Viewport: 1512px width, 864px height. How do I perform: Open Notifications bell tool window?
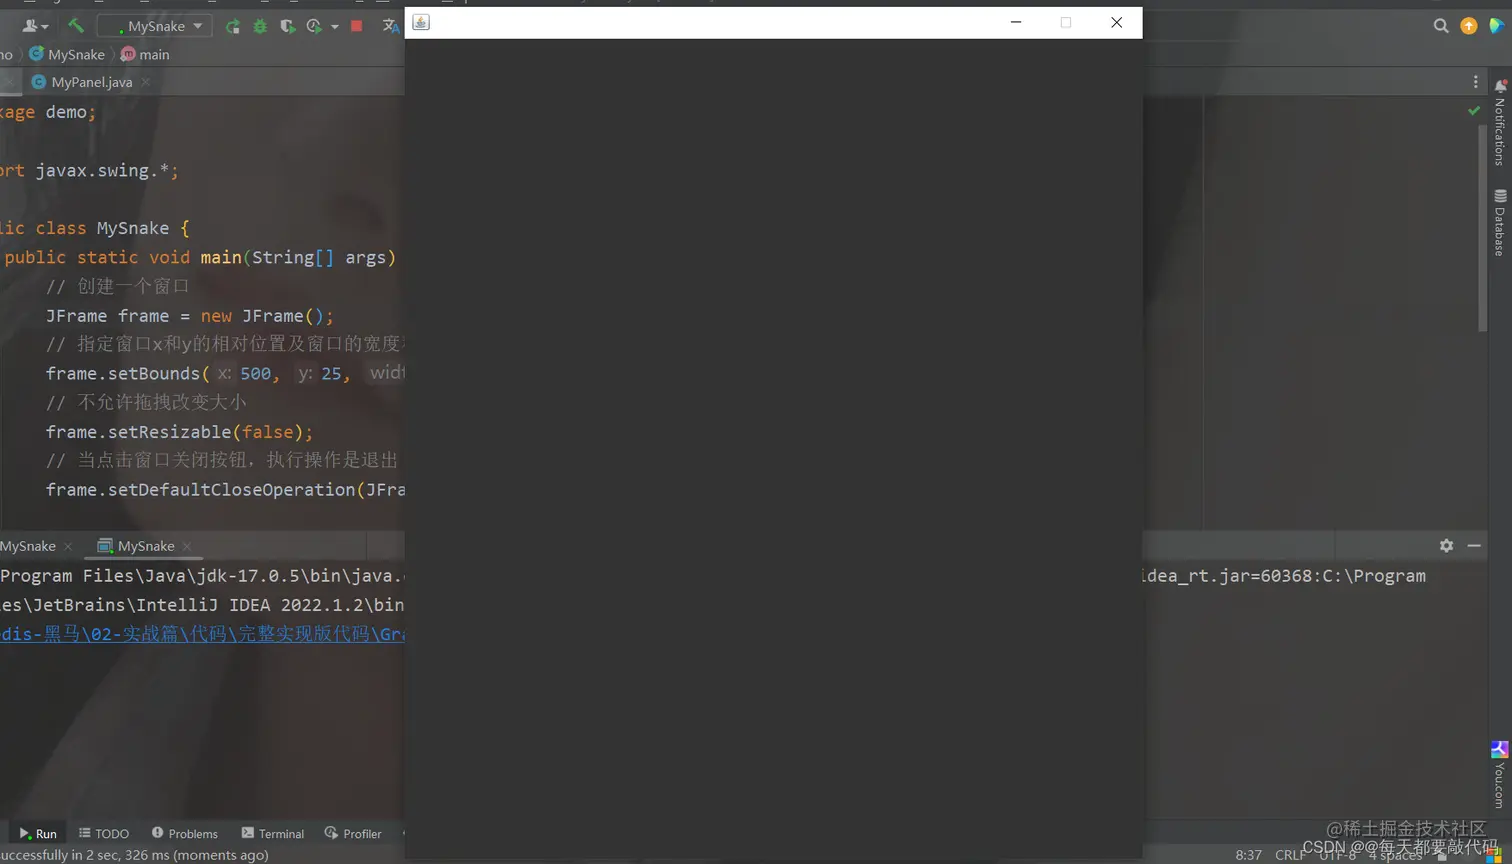coord(1500,124)
